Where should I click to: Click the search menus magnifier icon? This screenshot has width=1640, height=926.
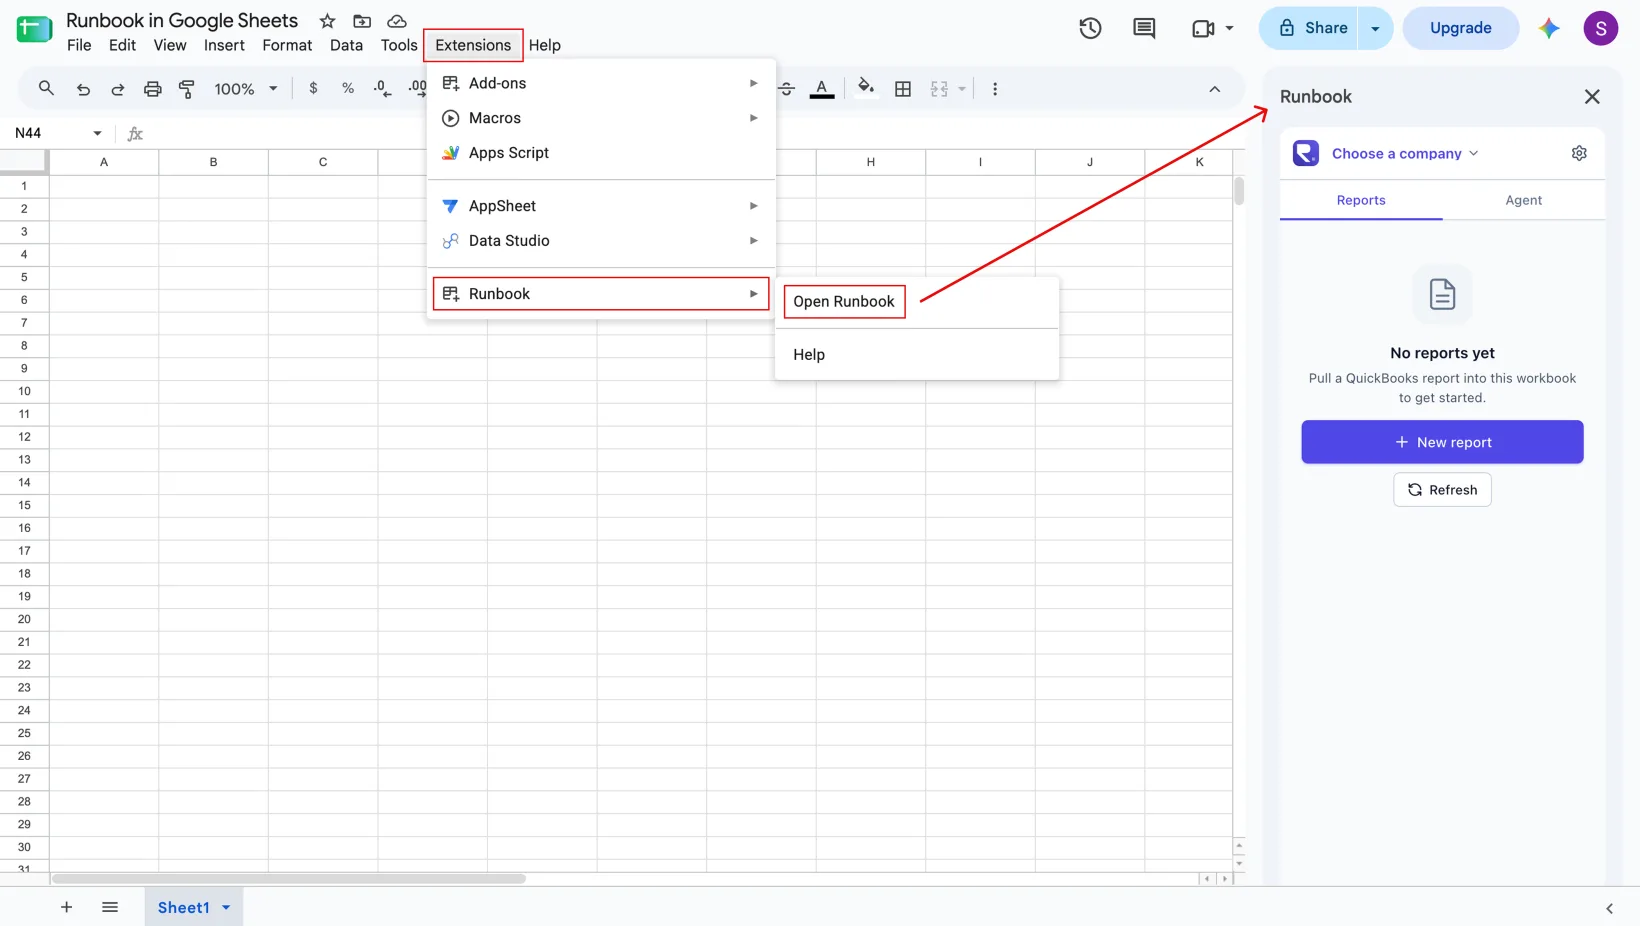pos(46,88)
